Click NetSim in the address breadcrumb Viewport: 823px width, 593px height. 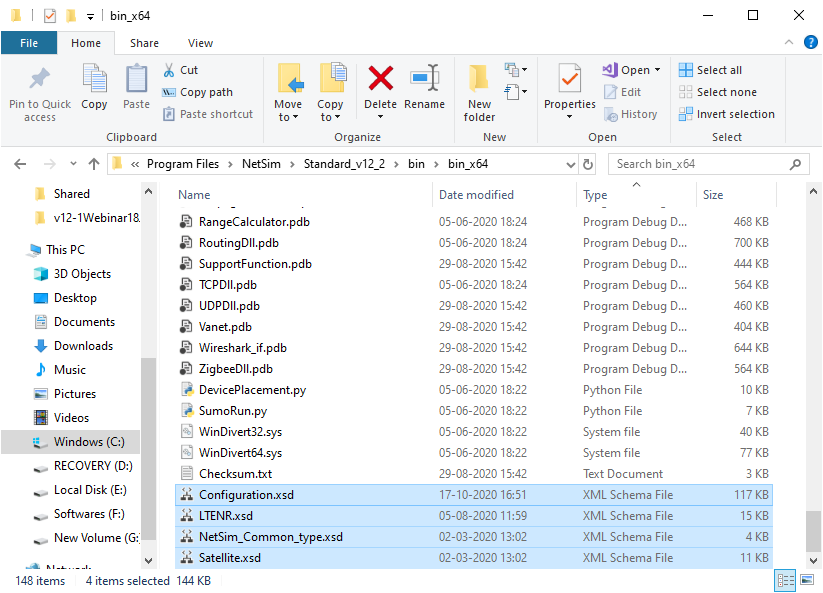tap(261, 164)
